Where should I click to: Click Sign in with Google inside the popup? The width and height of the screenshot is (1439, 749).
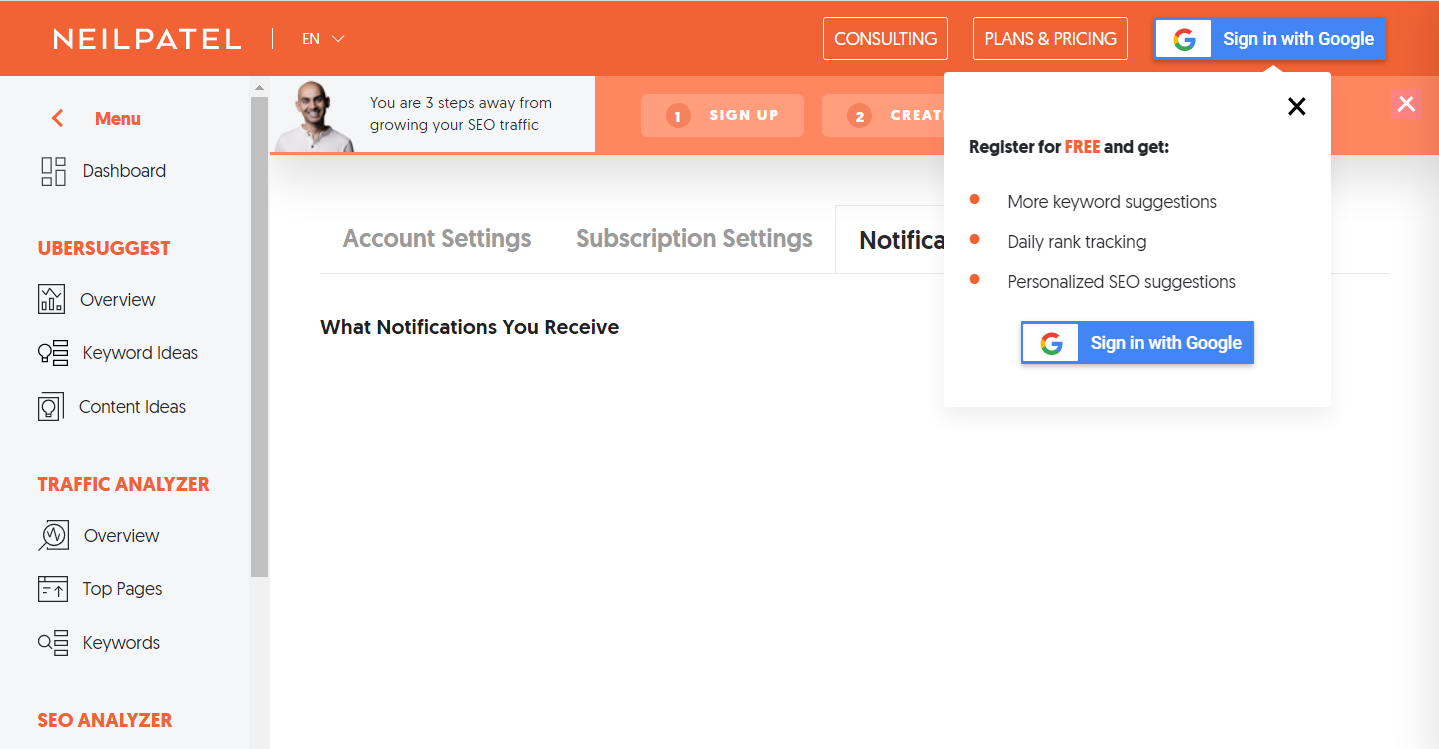1137,343
